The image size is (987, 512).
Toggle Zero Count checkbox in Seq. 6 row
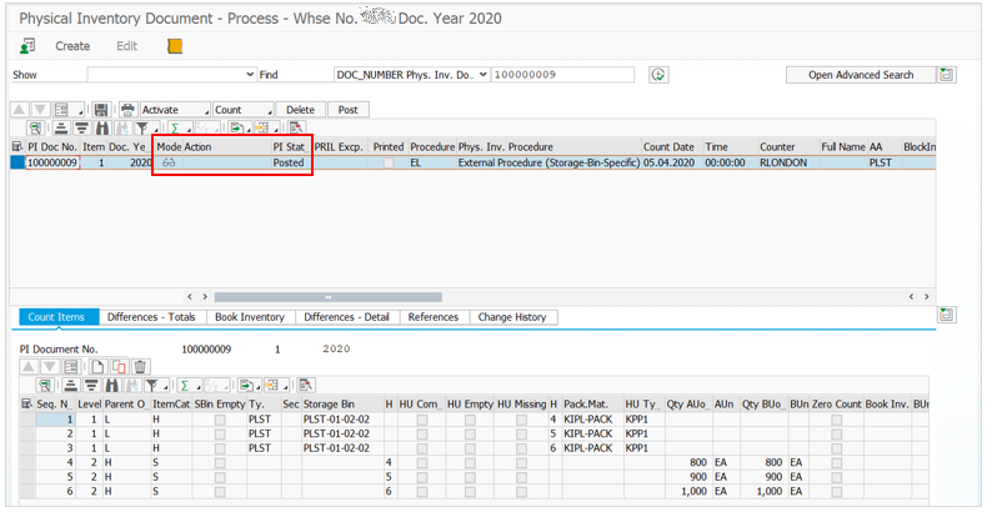click(837, 492)
